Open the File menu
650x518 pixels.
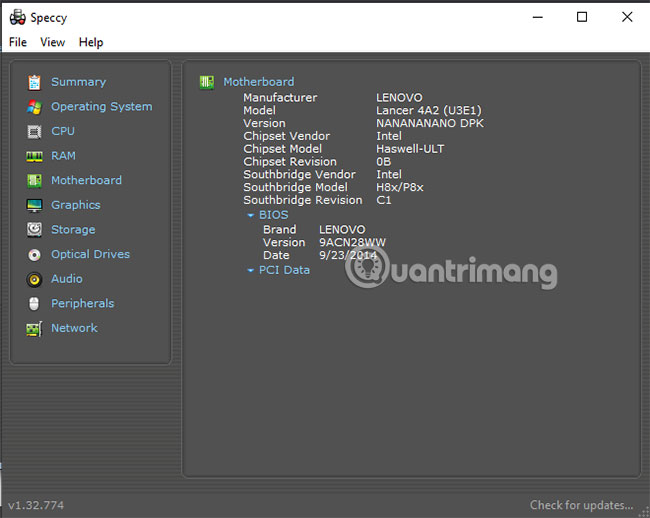(x=18, y=42)
